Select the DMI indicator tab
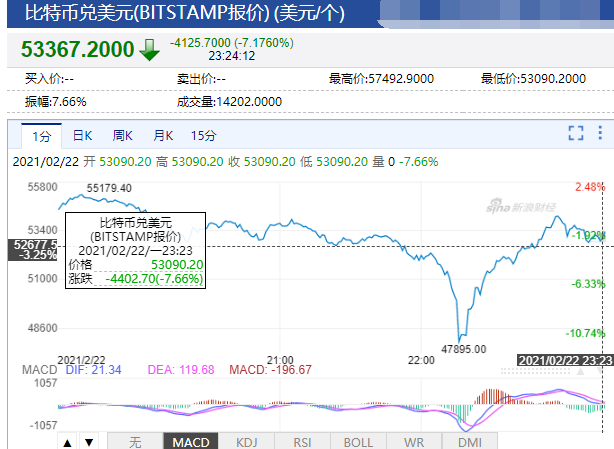This screenshot has width=614, height=449. (x=470, y=442)
